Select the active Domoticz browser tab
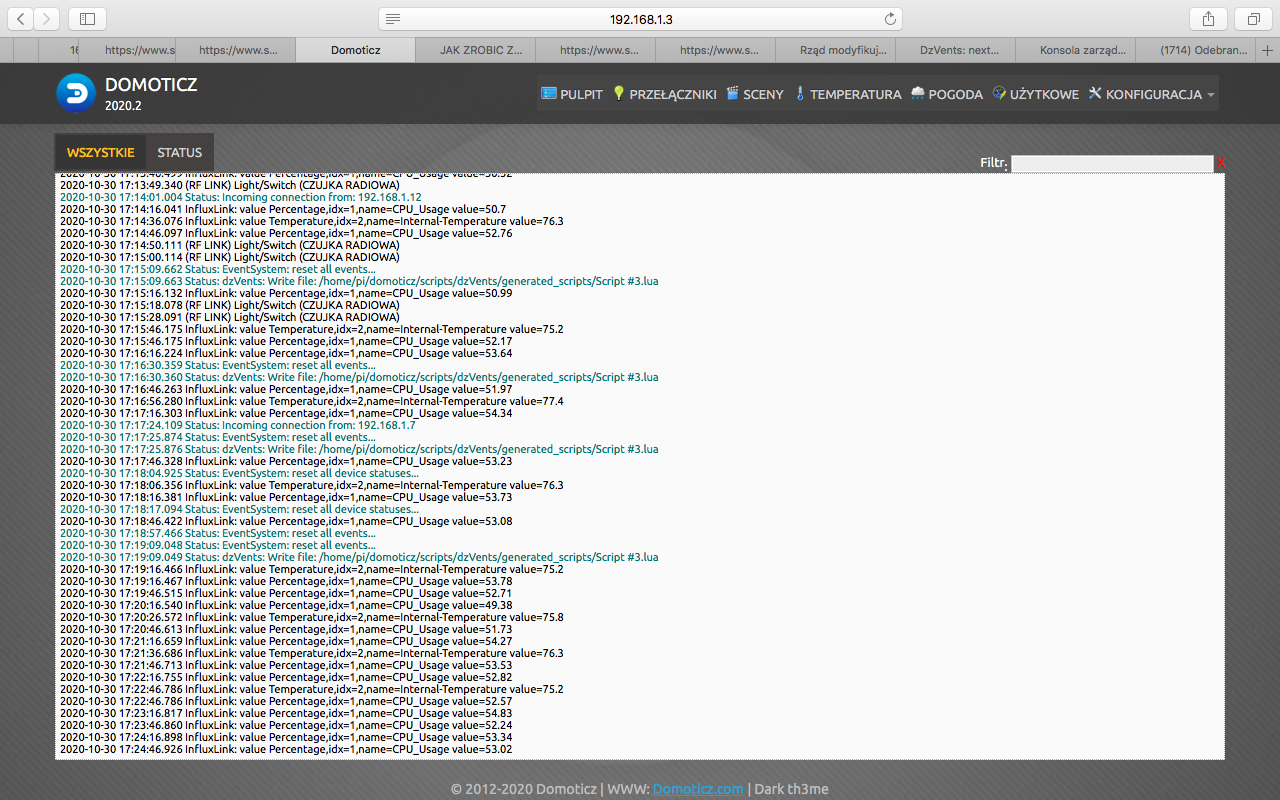 356,49
